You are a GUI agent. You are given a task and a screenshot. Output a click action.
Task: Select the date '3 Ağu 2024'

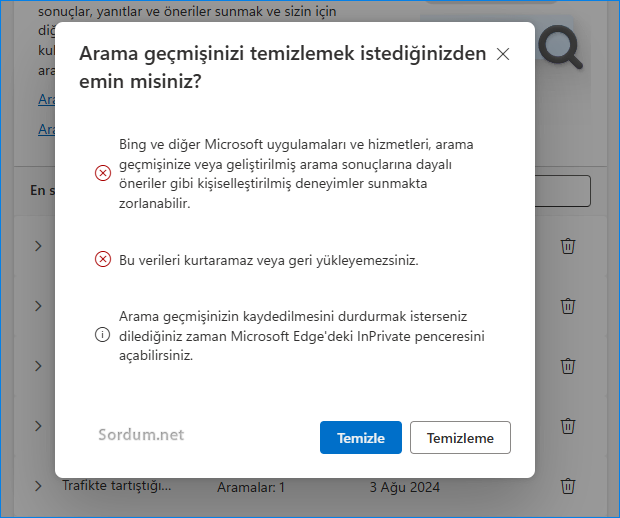coord(405,487)
